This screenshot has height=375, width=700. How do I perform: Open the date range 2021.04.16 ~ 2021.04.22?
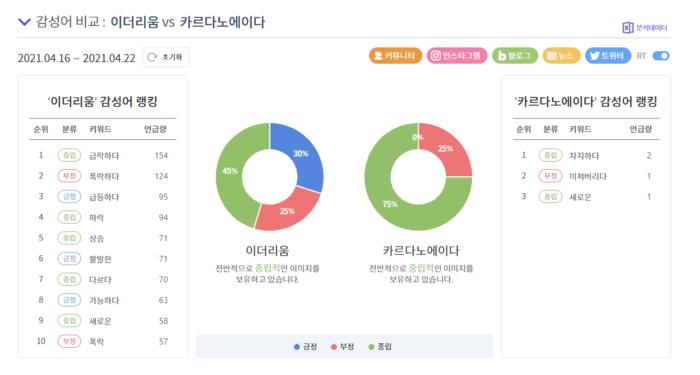[76, 58]
